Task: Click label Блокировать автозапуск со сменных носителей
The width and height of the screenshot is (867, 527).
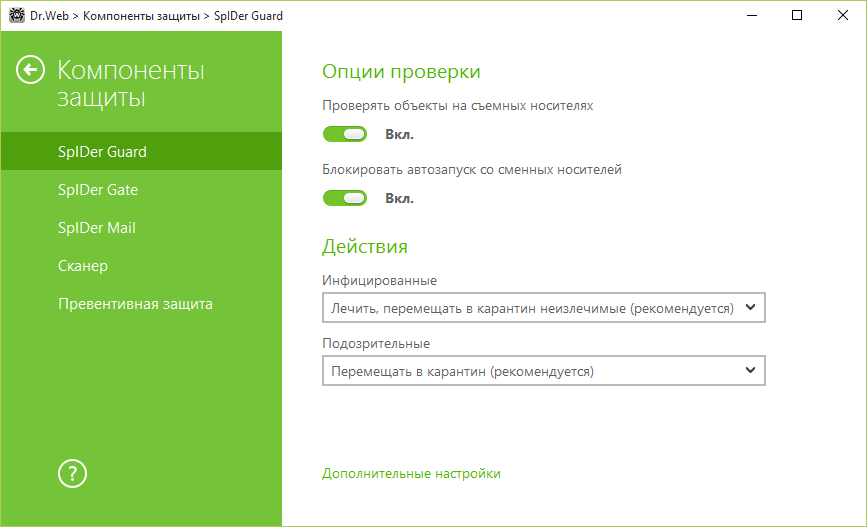Action: tap(472, 169)
